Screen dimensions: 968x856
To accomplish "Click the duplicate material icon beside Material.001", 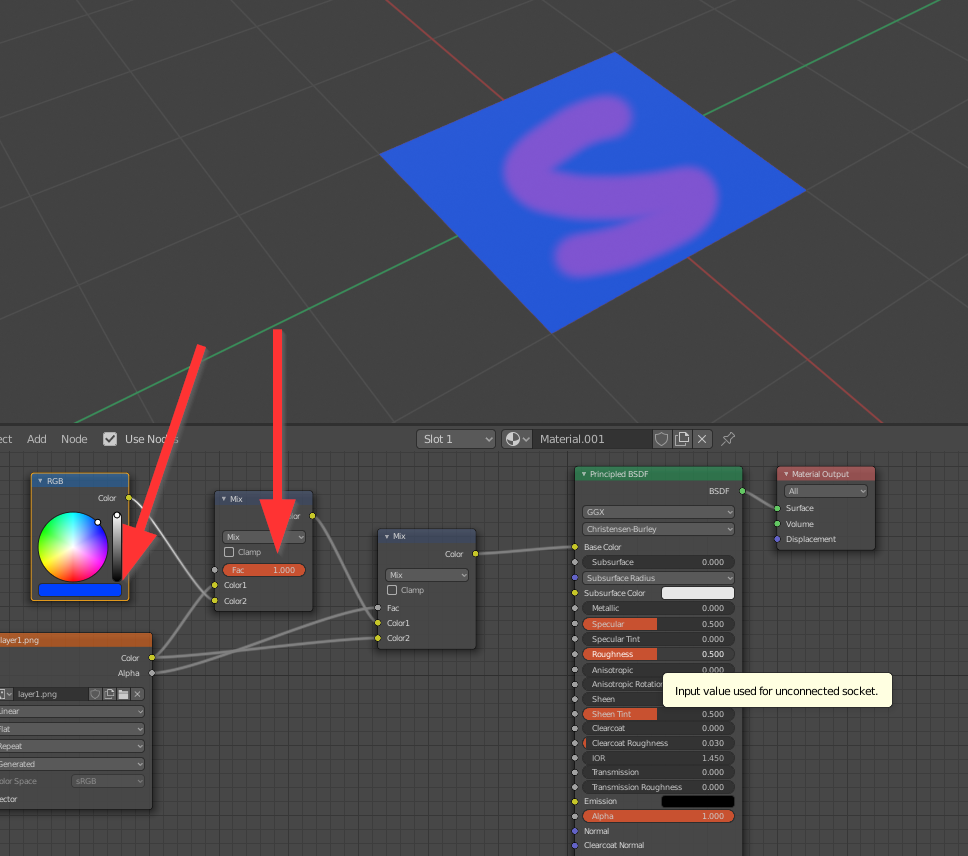I will tap(681, 438).
